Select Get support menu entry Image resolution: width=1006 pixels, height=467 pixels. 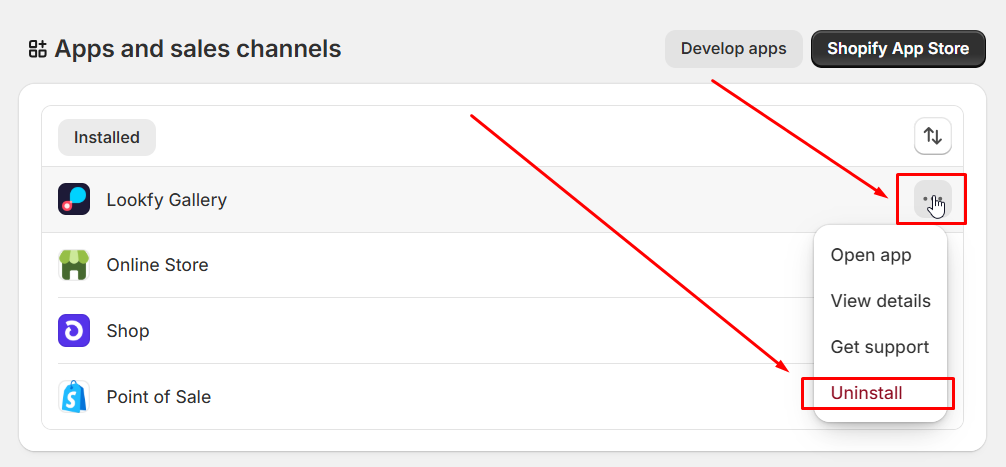[x=880, y=347]
